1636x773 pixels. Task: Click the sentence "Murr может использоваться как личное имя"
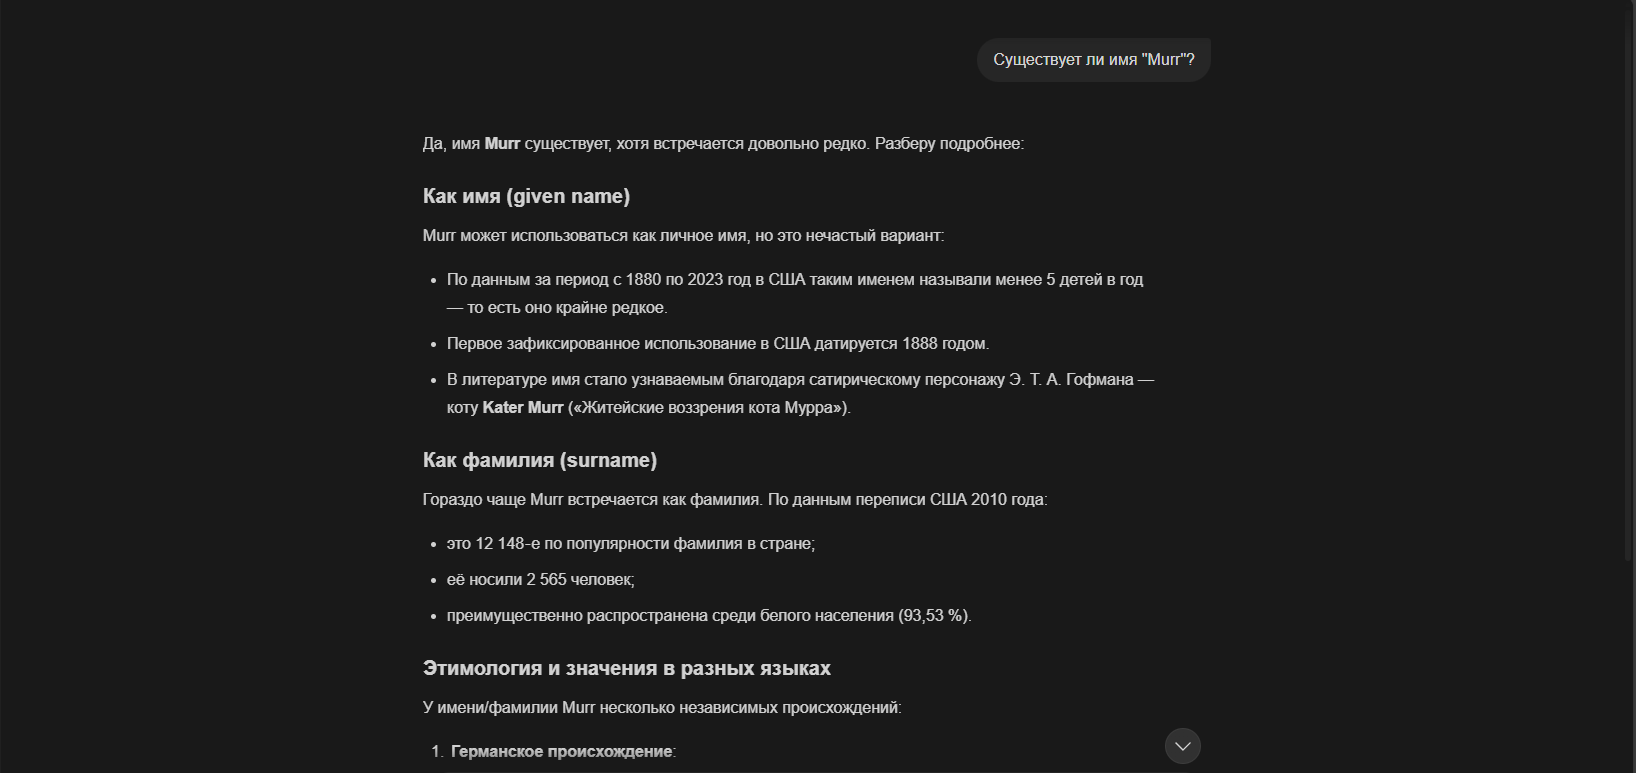tap(683, 236)
